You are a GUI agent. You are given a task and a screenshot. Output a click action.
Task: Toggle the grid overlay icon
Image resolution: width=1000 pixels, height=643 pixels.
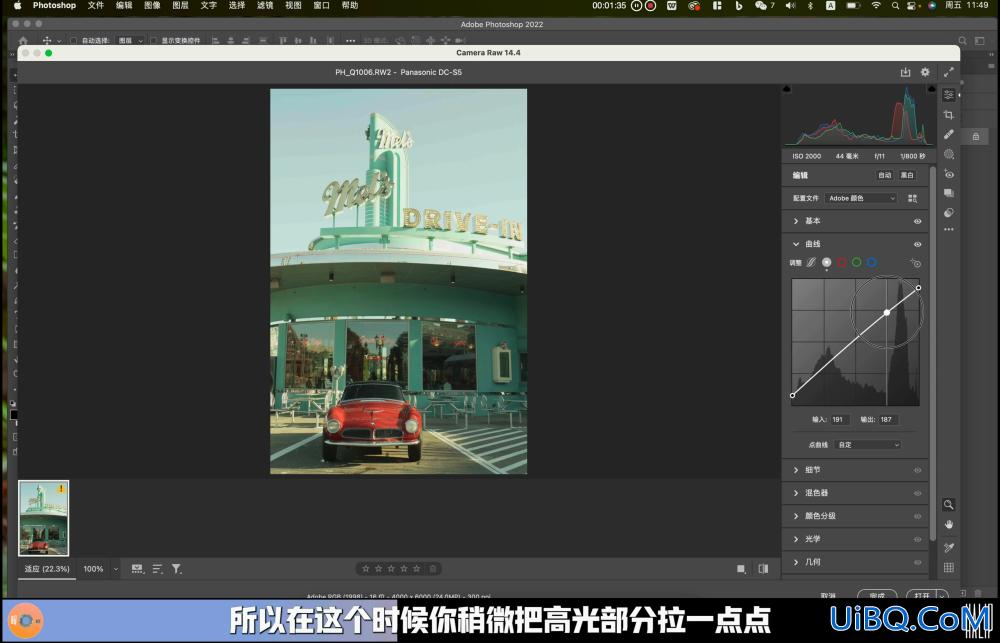pyautogui.click(x=949, y=567)
